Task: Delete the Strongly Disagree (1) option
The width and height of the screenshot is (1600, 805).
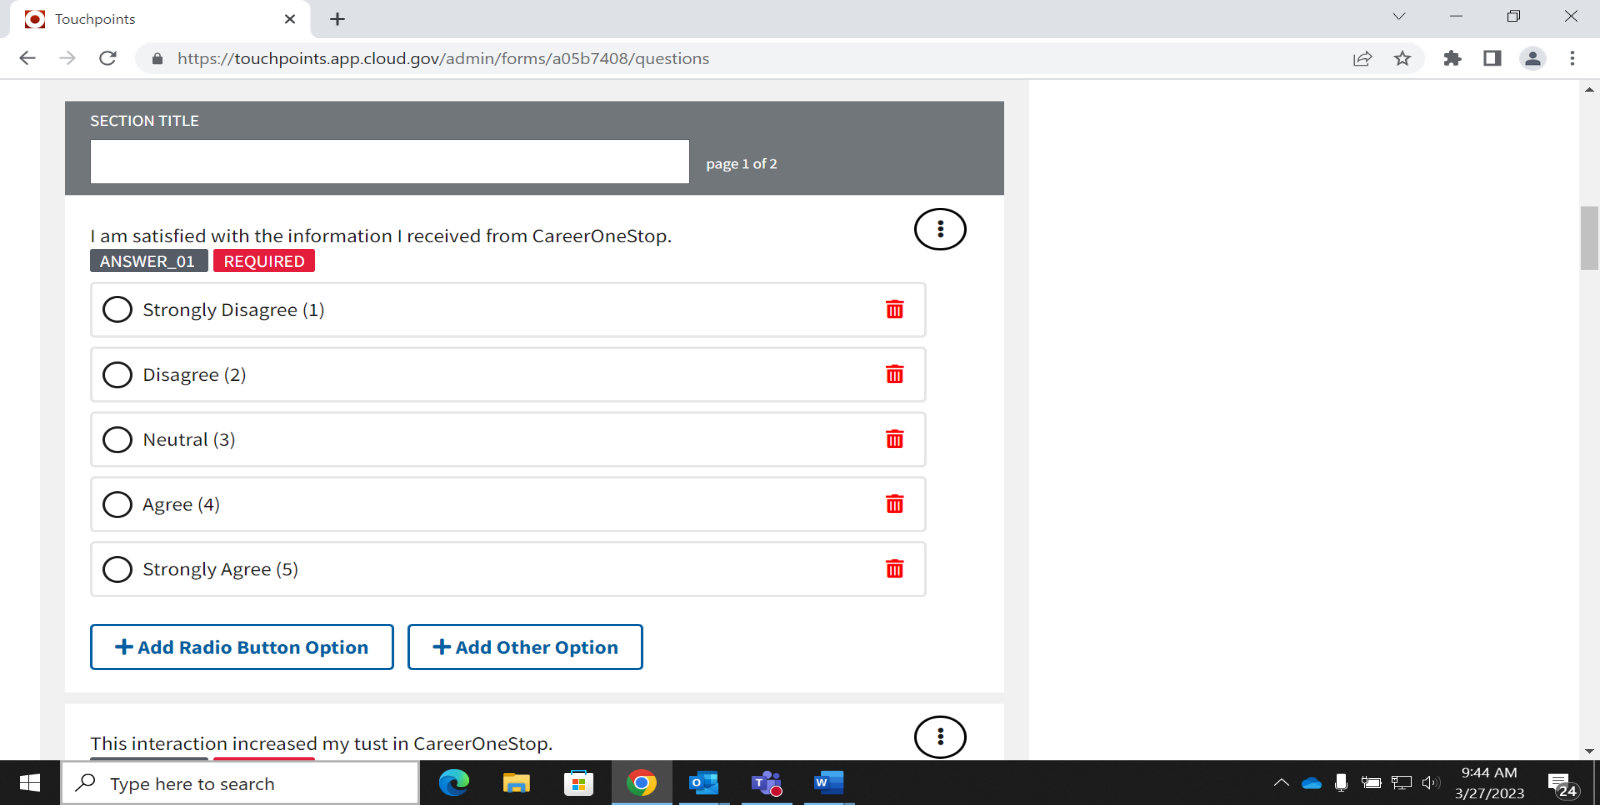Action: [894, 310]
